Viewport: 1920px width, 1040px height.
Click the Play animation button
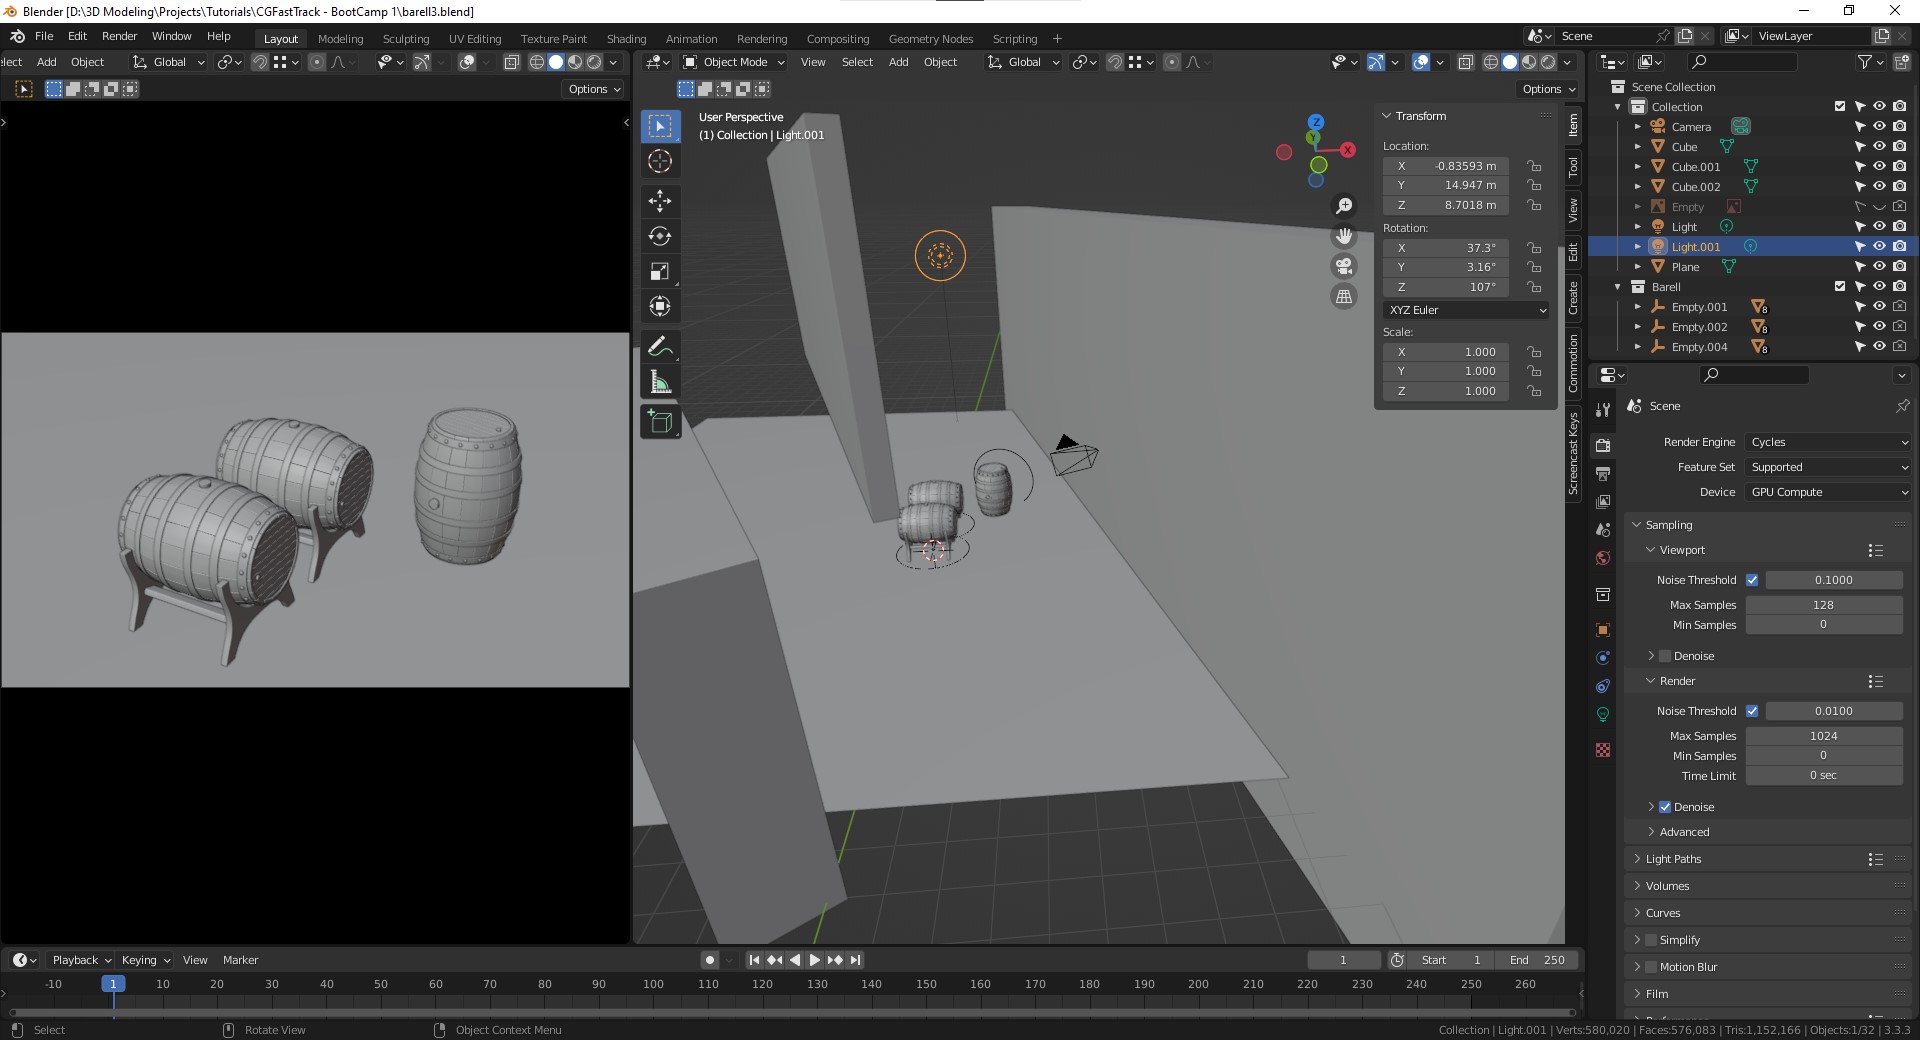point(814,960)
